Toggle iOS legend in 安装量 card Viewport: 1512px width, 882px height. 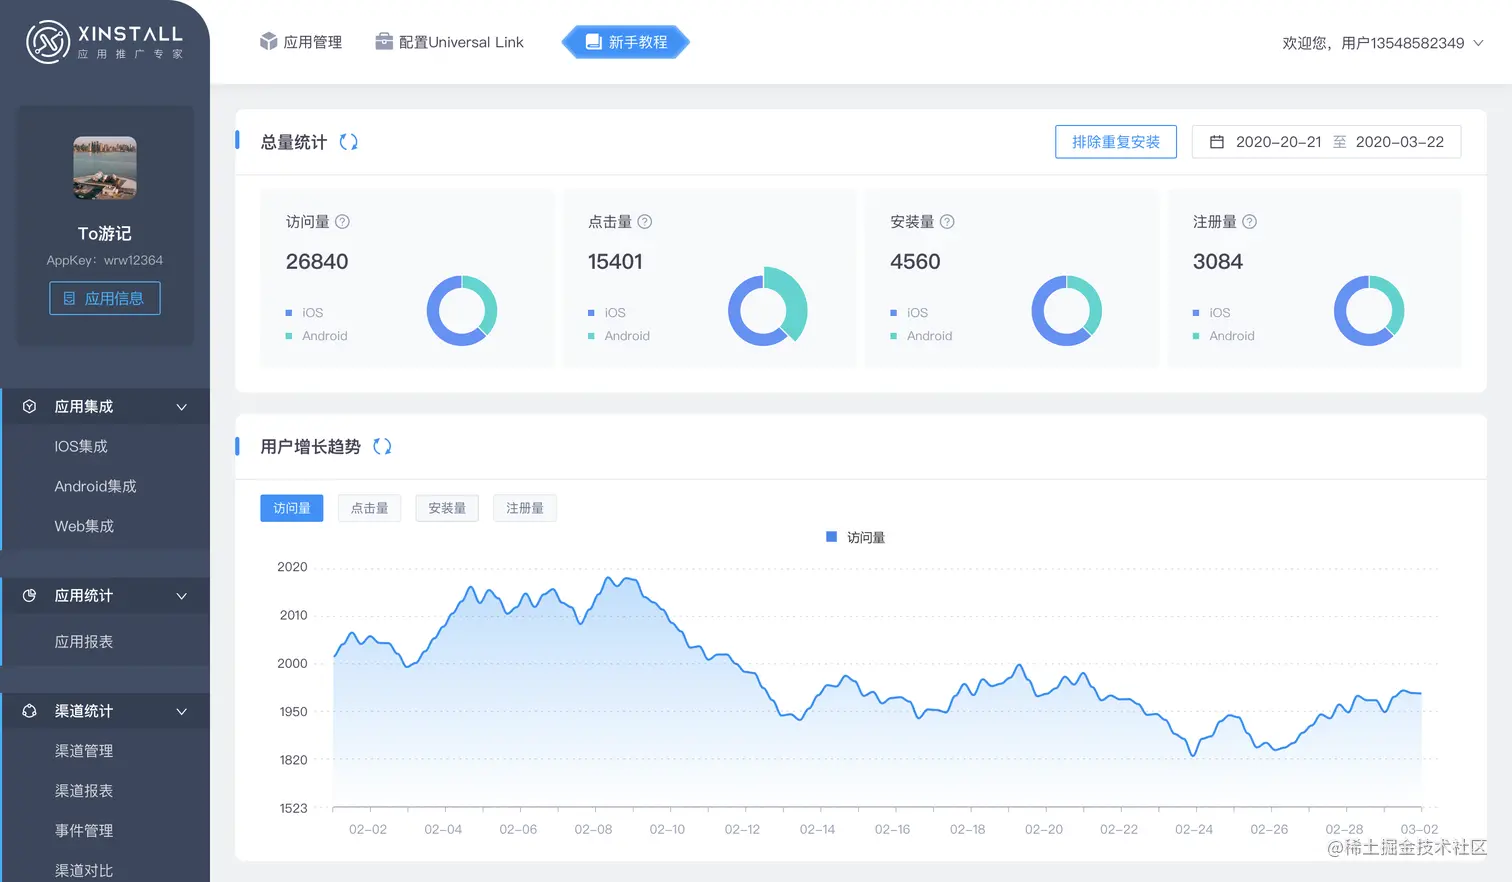coord(909,313)
